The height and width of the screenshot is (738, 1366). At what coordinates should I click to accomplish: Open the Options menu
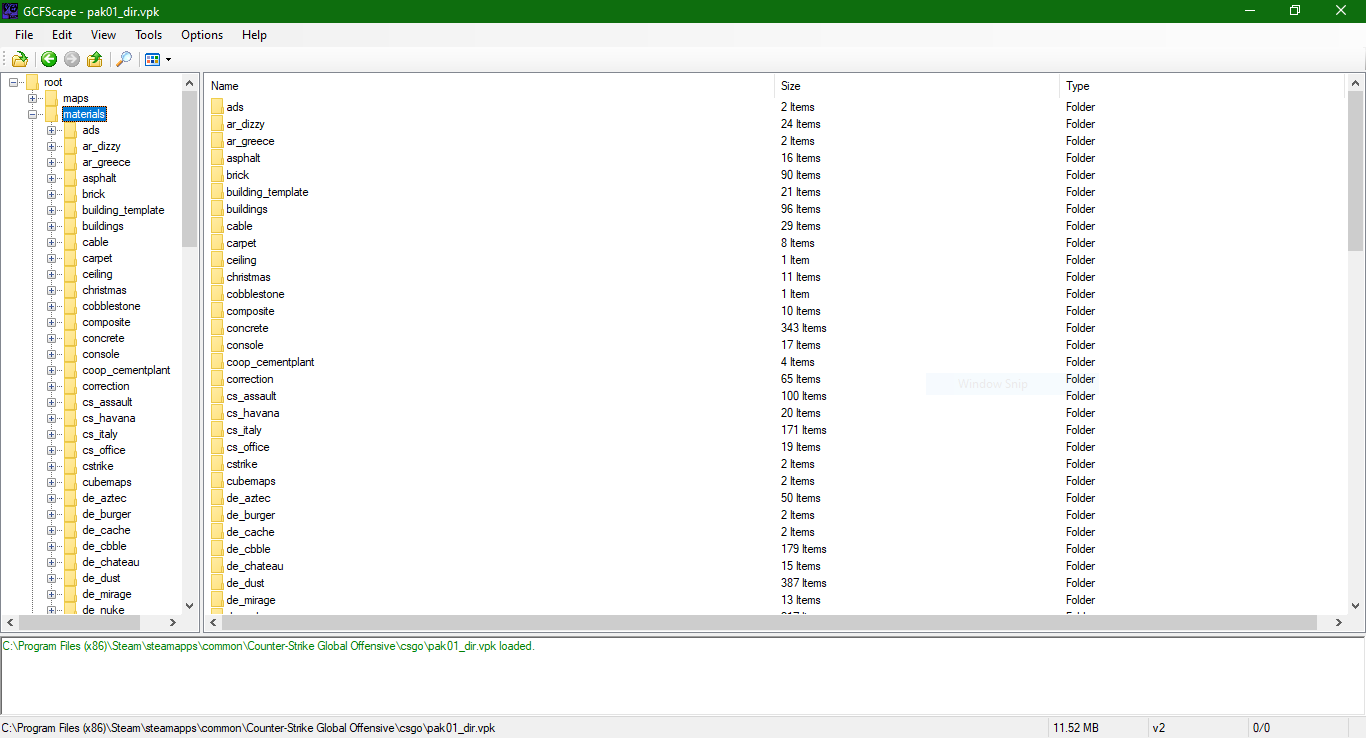202,35
